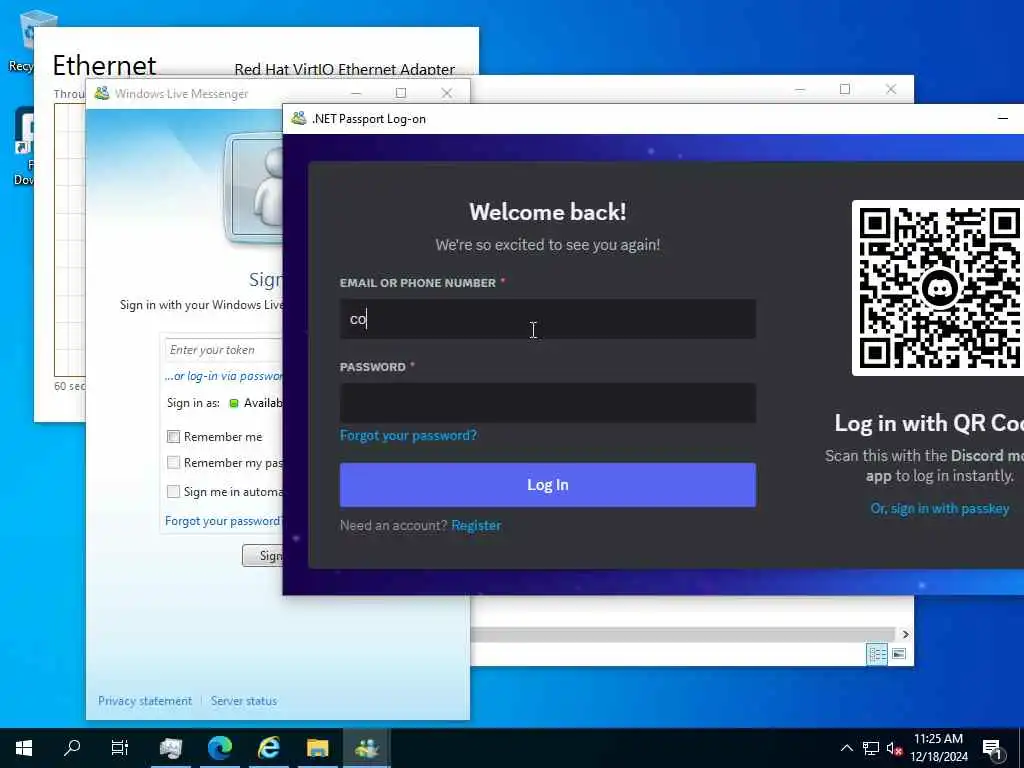The width and height of the screenshot is (1024, 768).
Task: Open taskbar Search
Action: (72, 748)
